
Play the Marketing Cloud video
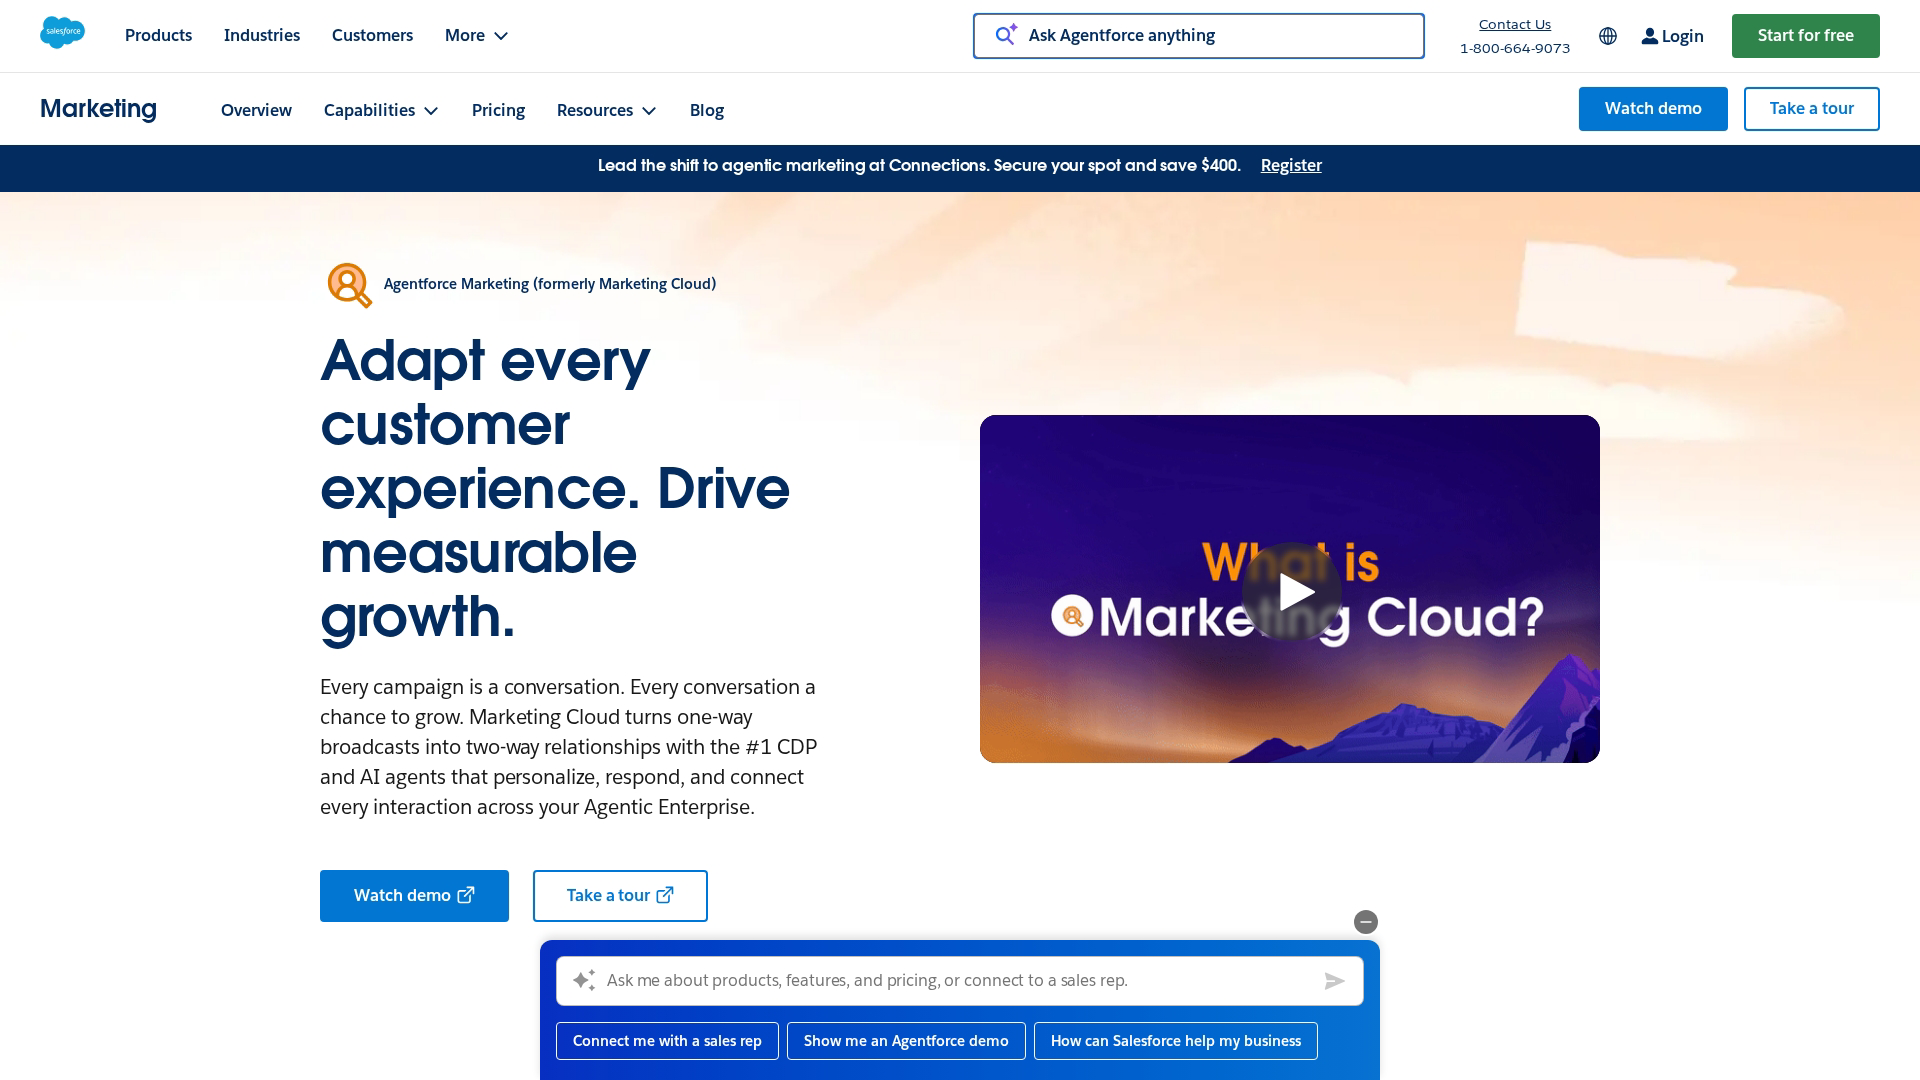pos(1290,591)
